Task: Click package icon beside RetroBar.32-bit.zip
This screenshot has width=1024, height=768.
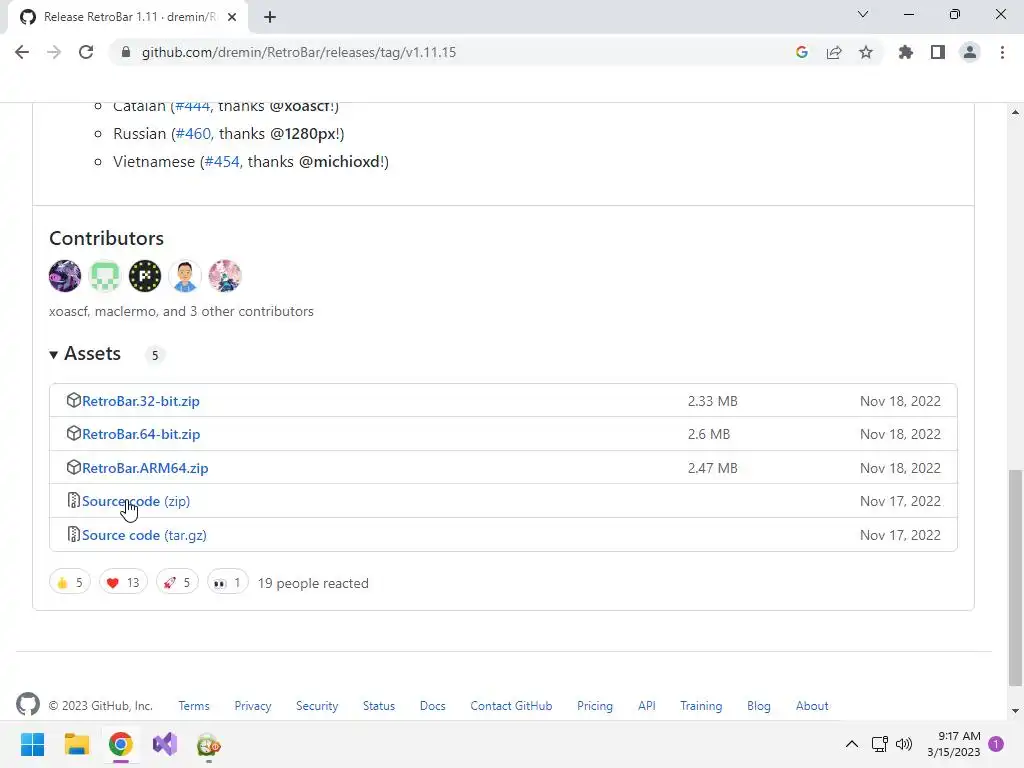Action: (74, 400)
